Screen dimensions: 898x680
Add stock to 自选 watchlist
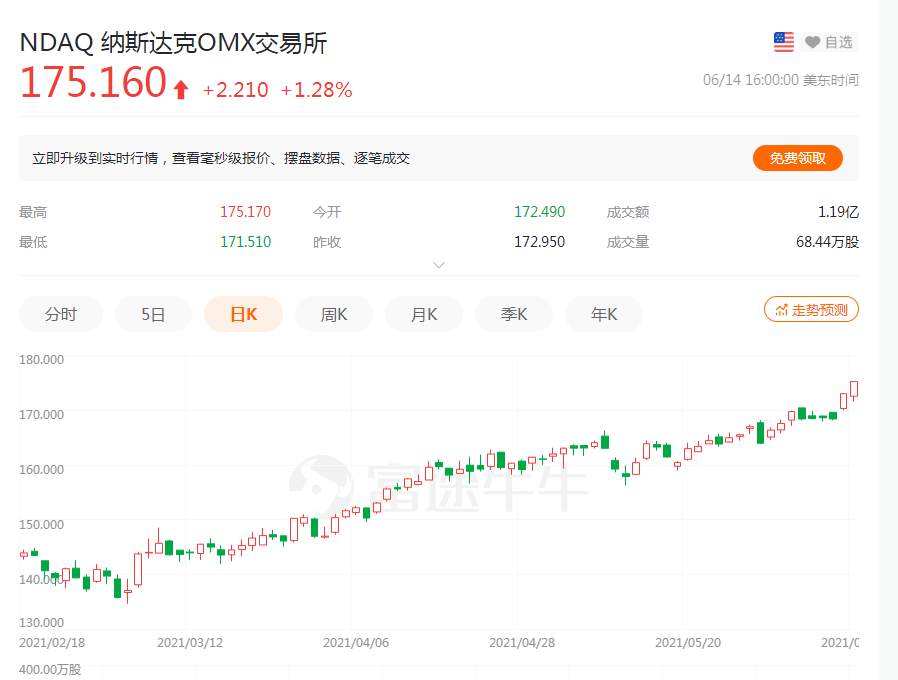point(828,42)
